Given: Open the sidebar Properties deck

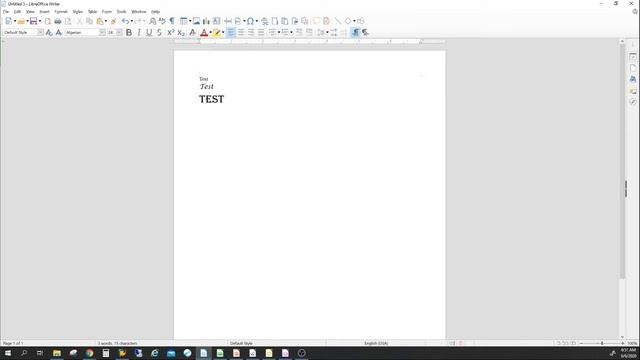Looking at the screenshot, I should 633,56.
